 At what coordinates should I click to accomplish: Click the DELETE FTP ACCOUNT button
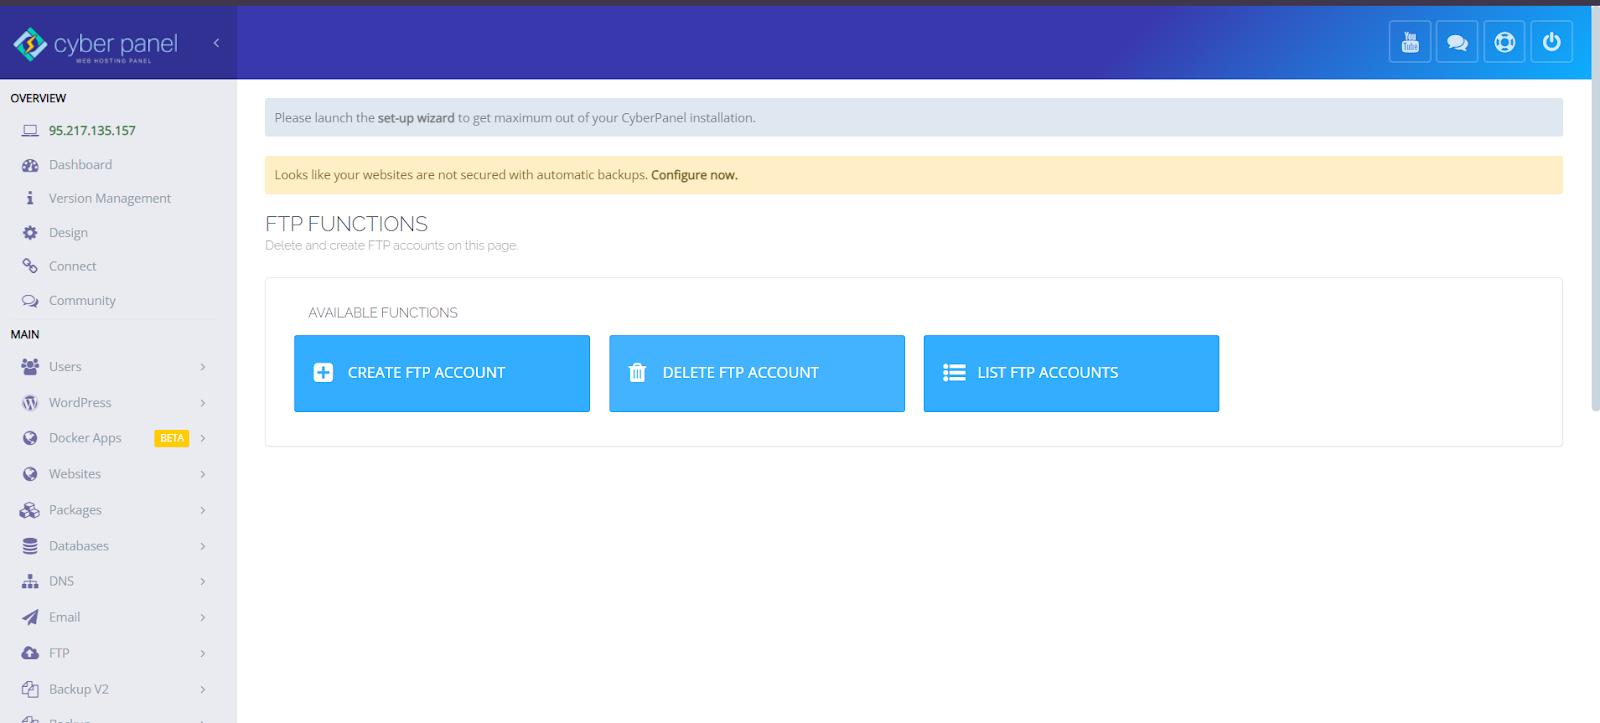pos(757,373)
